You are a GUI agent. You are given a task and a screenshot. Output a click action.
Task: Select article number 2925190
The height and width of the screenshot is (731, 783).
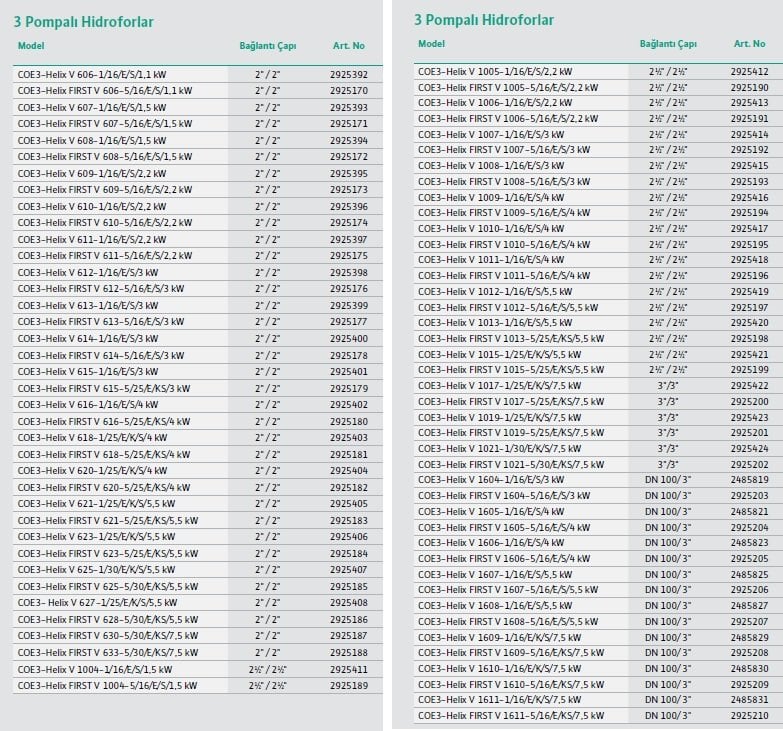point(750,87)
